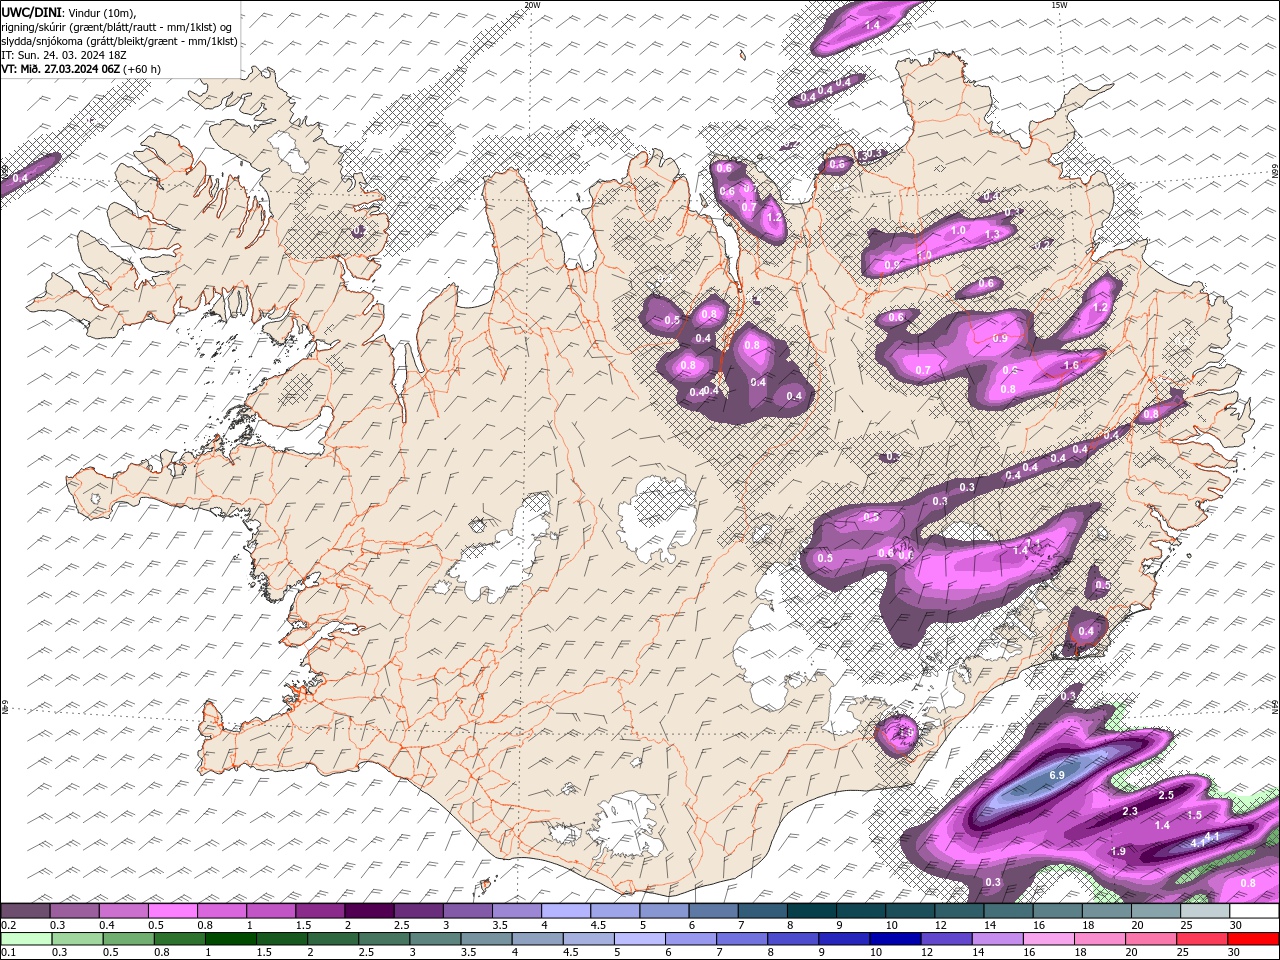Screen dimensions: 1280x960
Task: Pick the white 30 snowfall legend swatch
Action: click(1254, 911)
